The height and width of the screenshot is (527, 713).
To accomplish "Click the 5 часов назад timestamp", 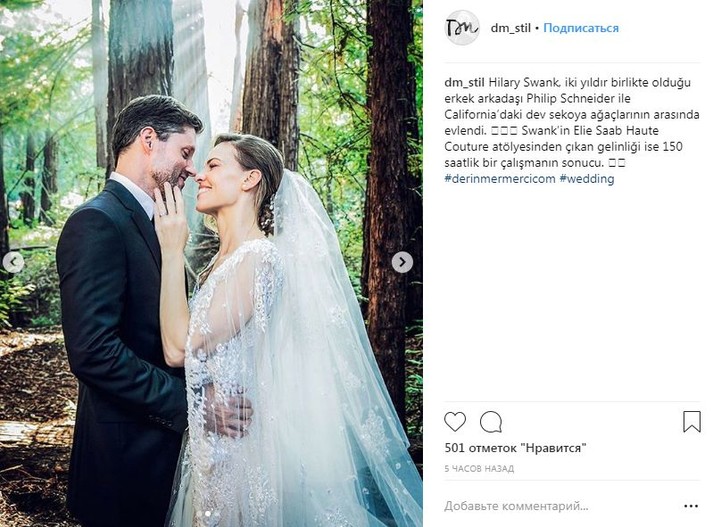I will (x=479, y=468).
